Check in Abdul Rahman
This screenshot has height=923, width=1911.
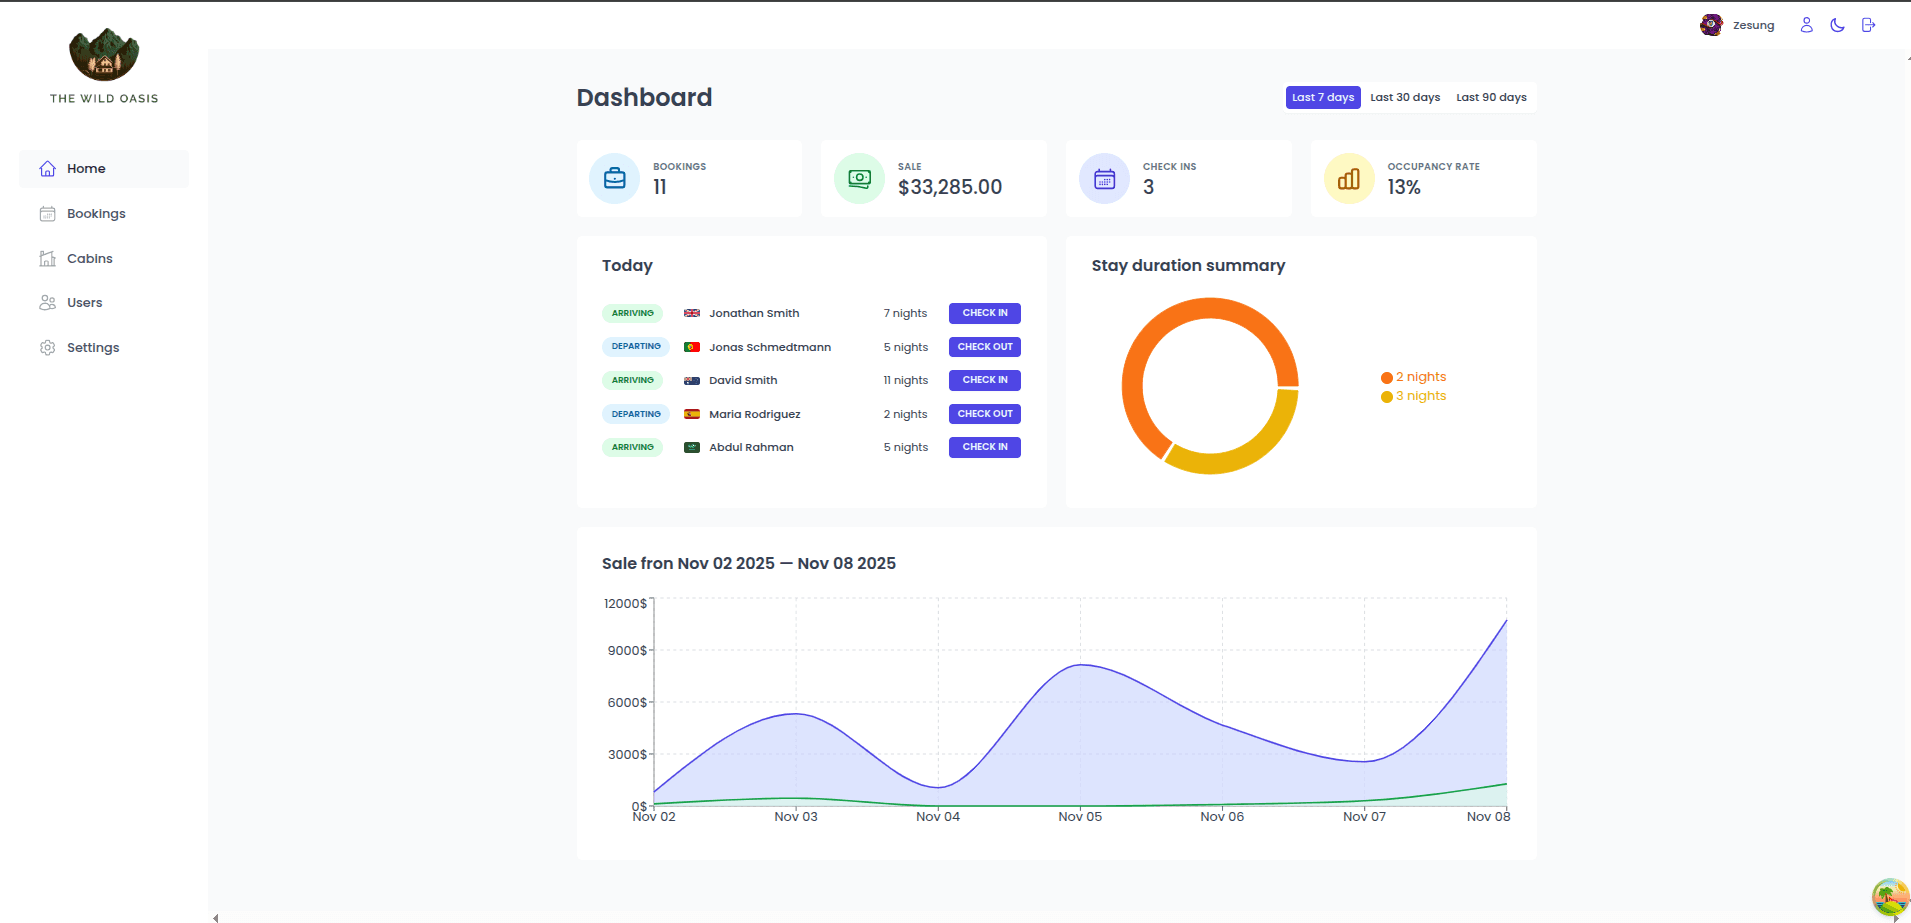pyautogui.click(x=985, y=447)
